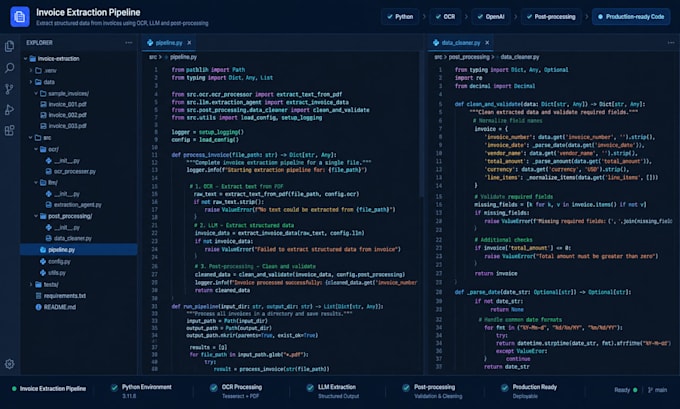Image resolution: width=680 pixels, height=409 pixels.
Task: Collapse the invoice-extraction root folder
Action: [x=26, y=59]
